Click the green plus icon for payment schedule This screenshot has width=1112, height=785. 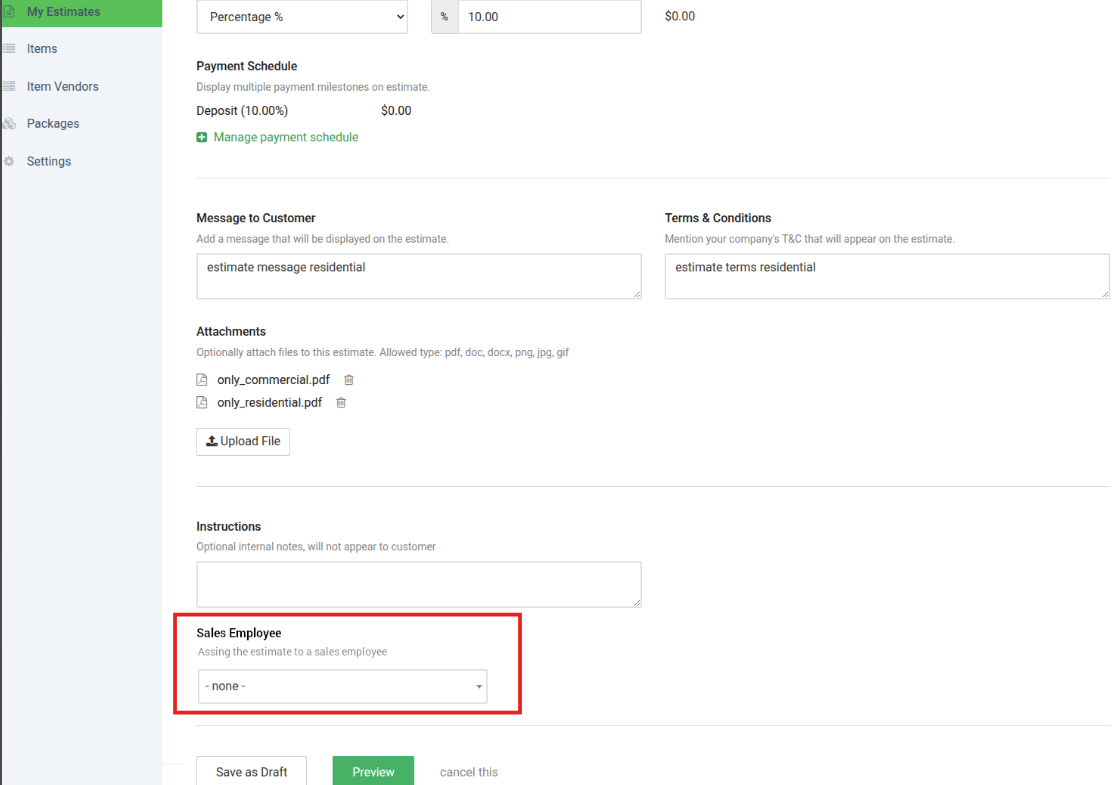[x=202, y=137]
